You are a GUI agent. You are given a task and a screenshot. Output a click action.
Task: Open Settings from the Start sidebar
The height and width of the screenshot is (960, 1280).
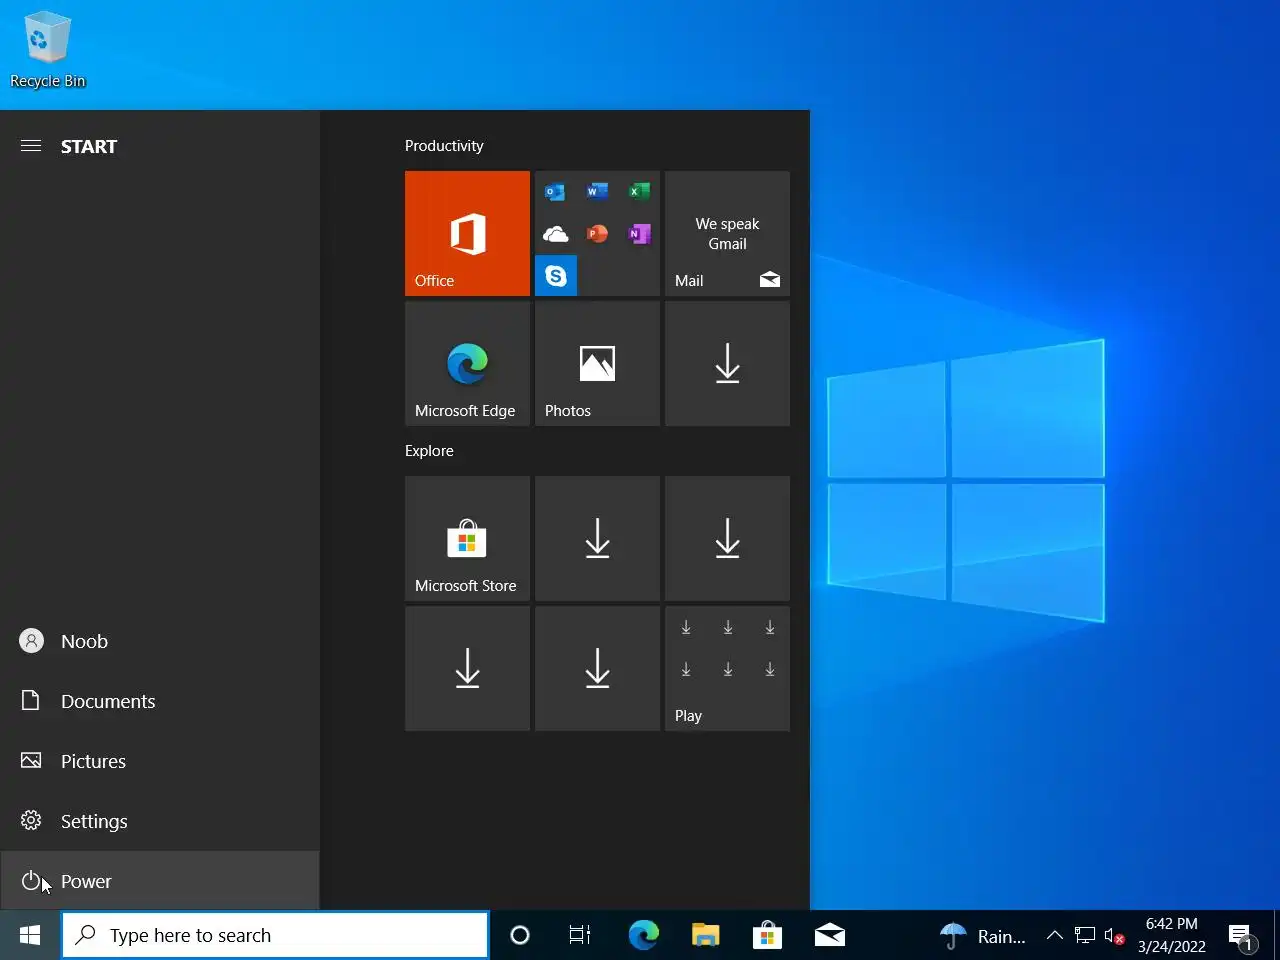[x=160, y=821]
